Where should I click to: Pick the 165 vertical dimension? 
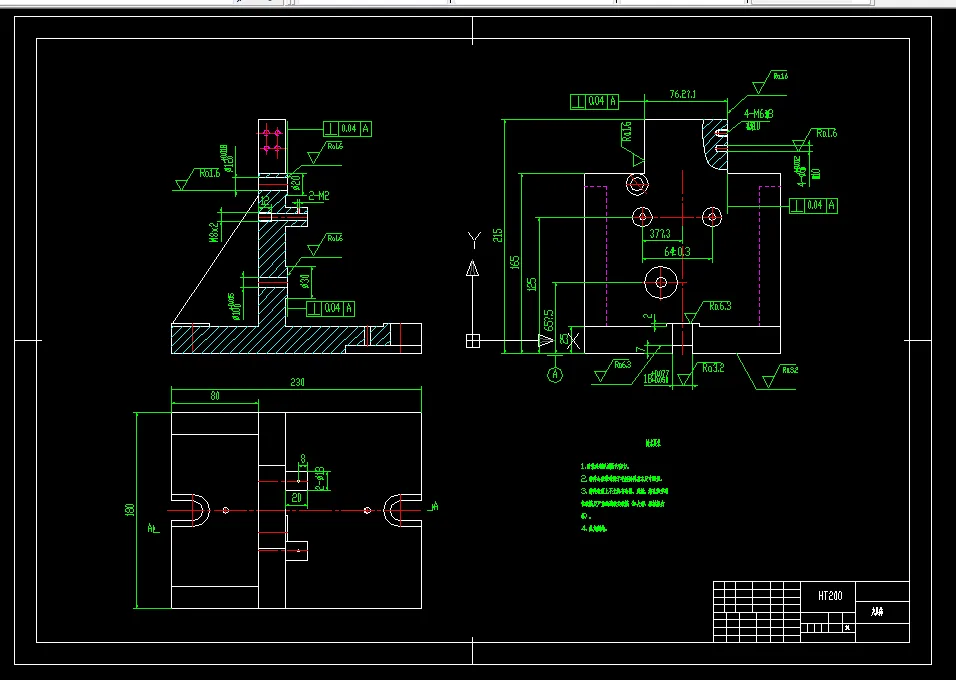click(515, 262)
